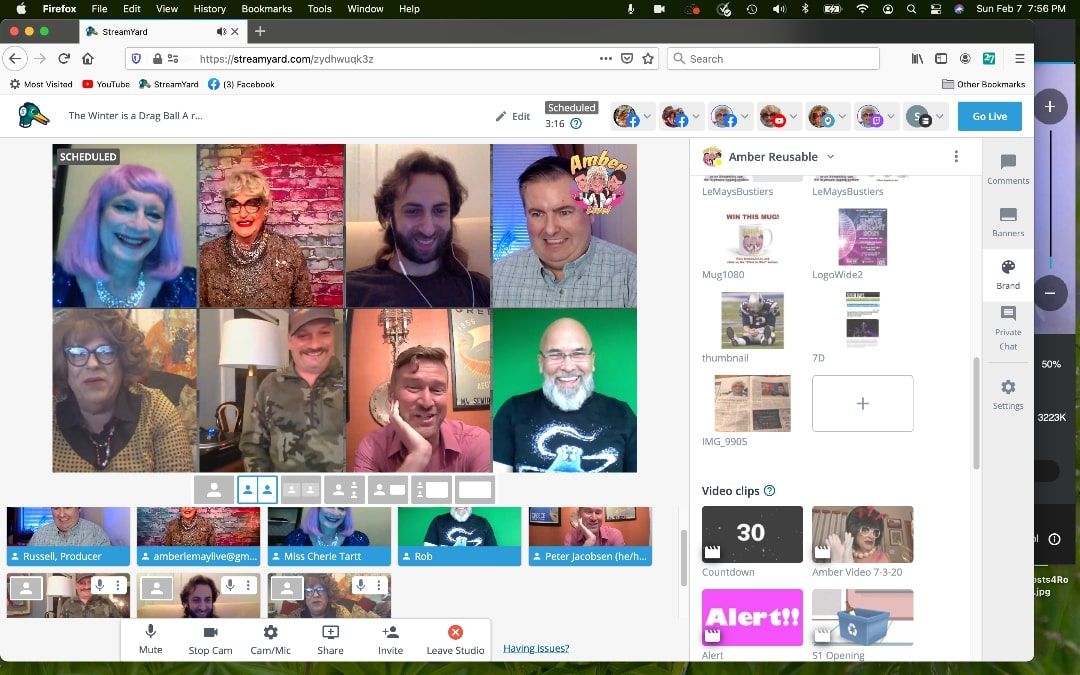
Task: Open the History menu in the menu bar
Action: pyautogui.click(x=209, y=9)
